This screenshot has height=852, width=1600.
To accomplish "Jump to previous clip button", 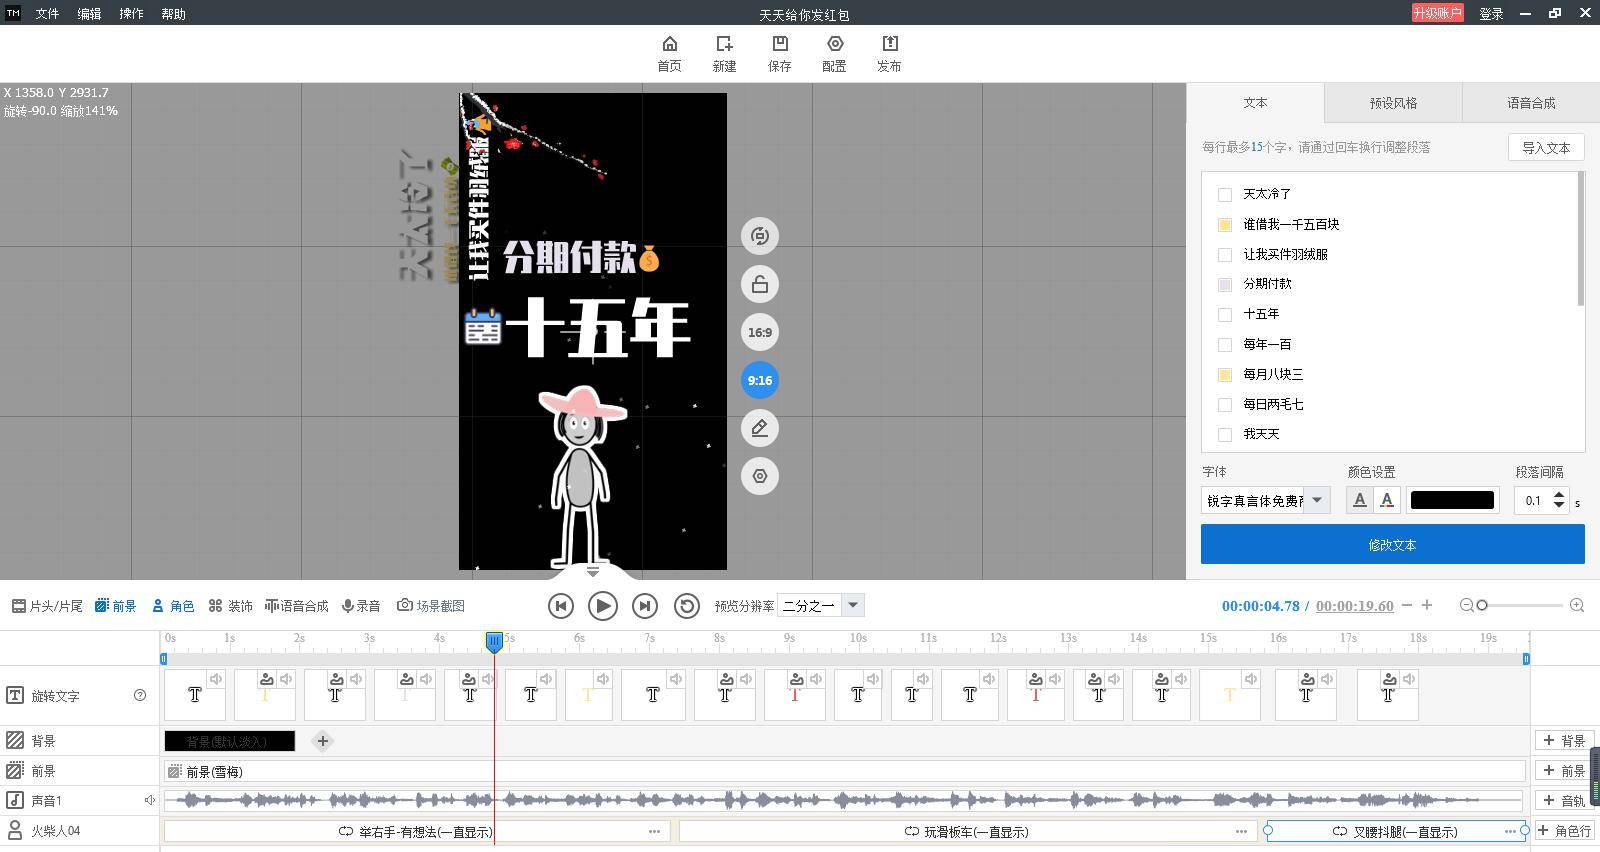I will (561, 606).
